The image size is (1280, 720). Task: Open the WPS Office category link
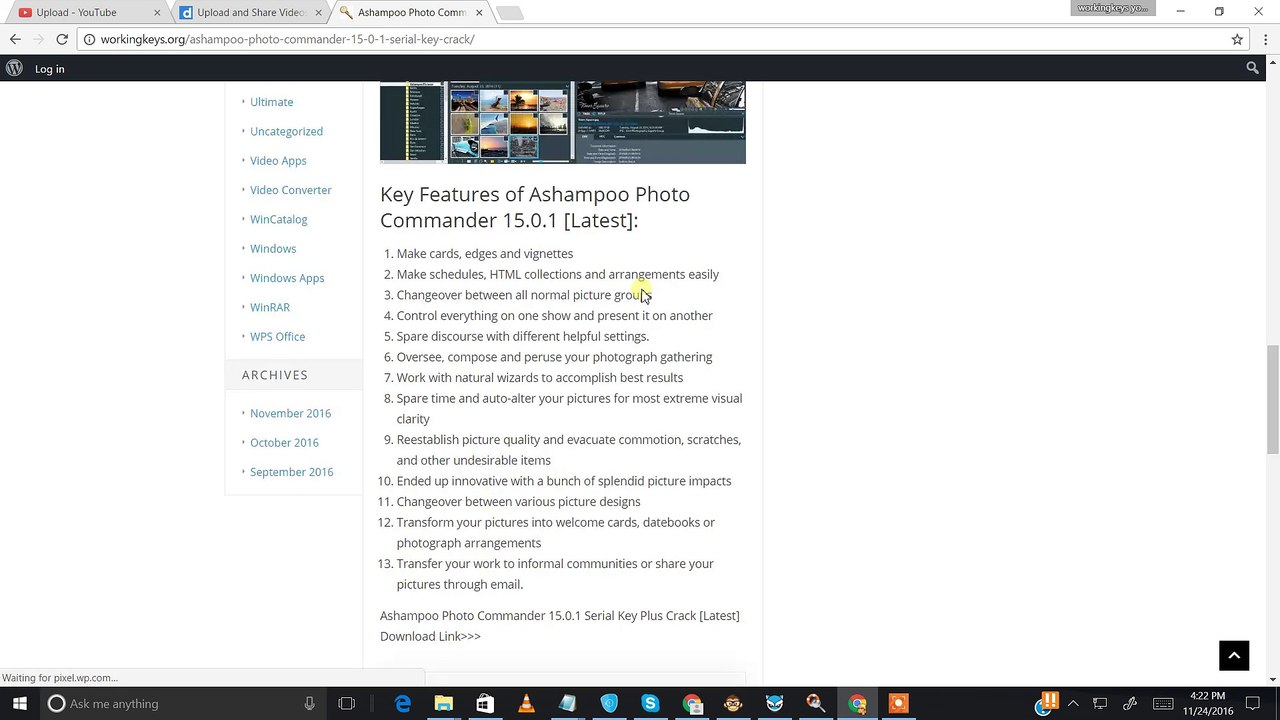click(x=277, y=336)
